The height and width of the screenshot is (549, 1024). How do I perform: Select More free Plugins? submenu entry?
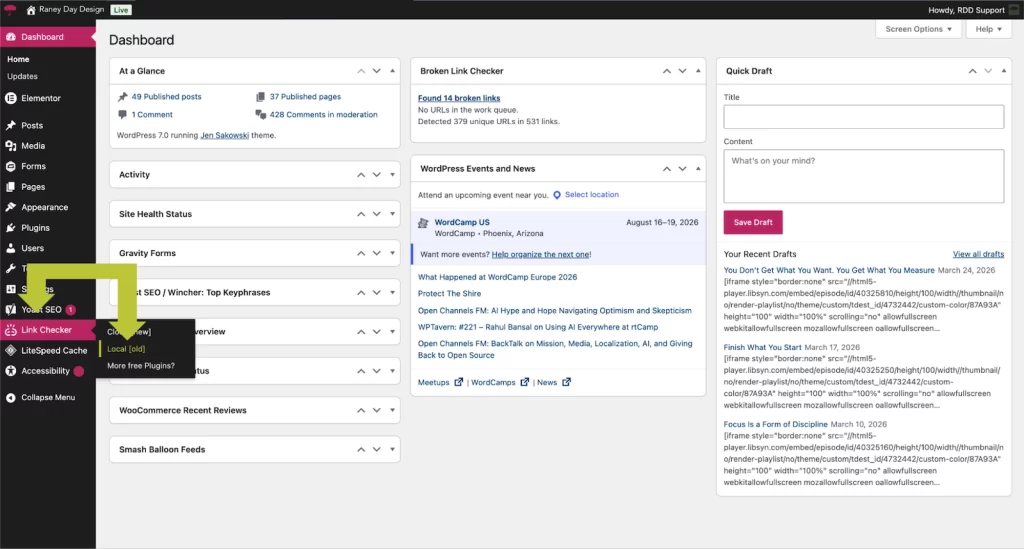click(x=141, y=366)
